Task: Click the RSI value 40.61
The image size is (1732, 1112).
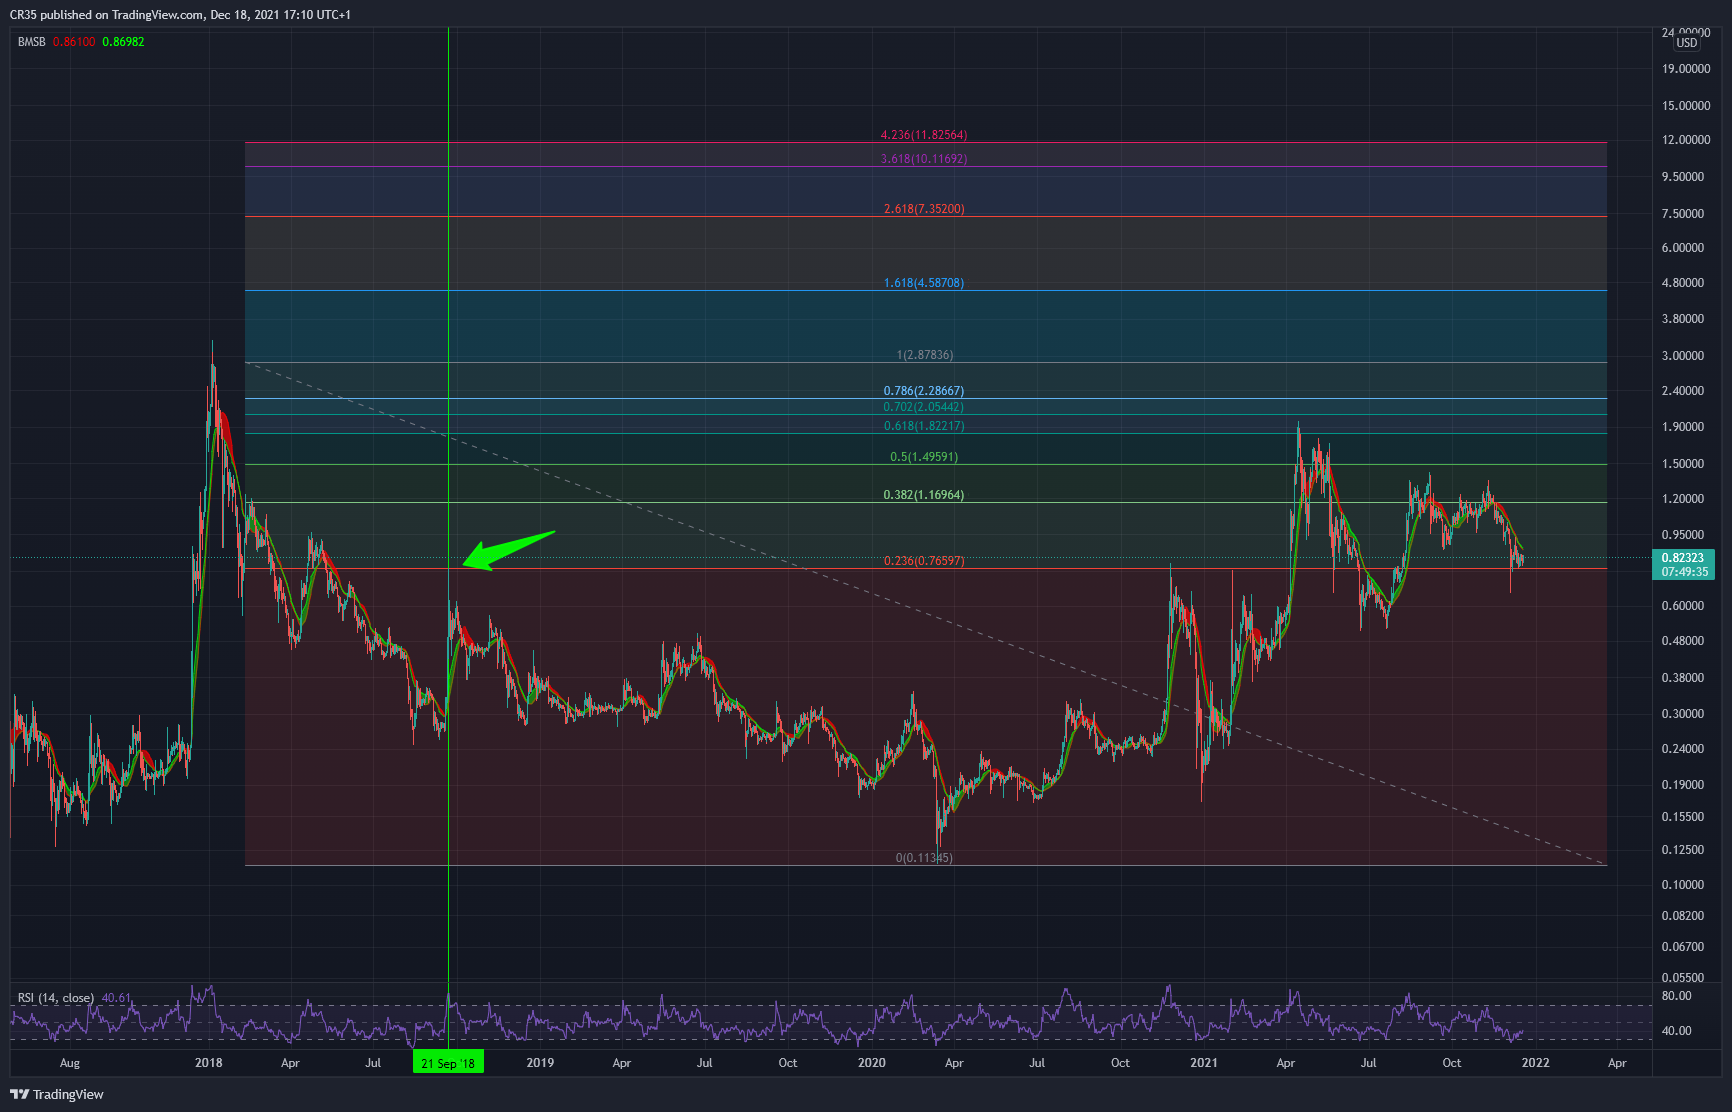Action: [x=116, y=998]
